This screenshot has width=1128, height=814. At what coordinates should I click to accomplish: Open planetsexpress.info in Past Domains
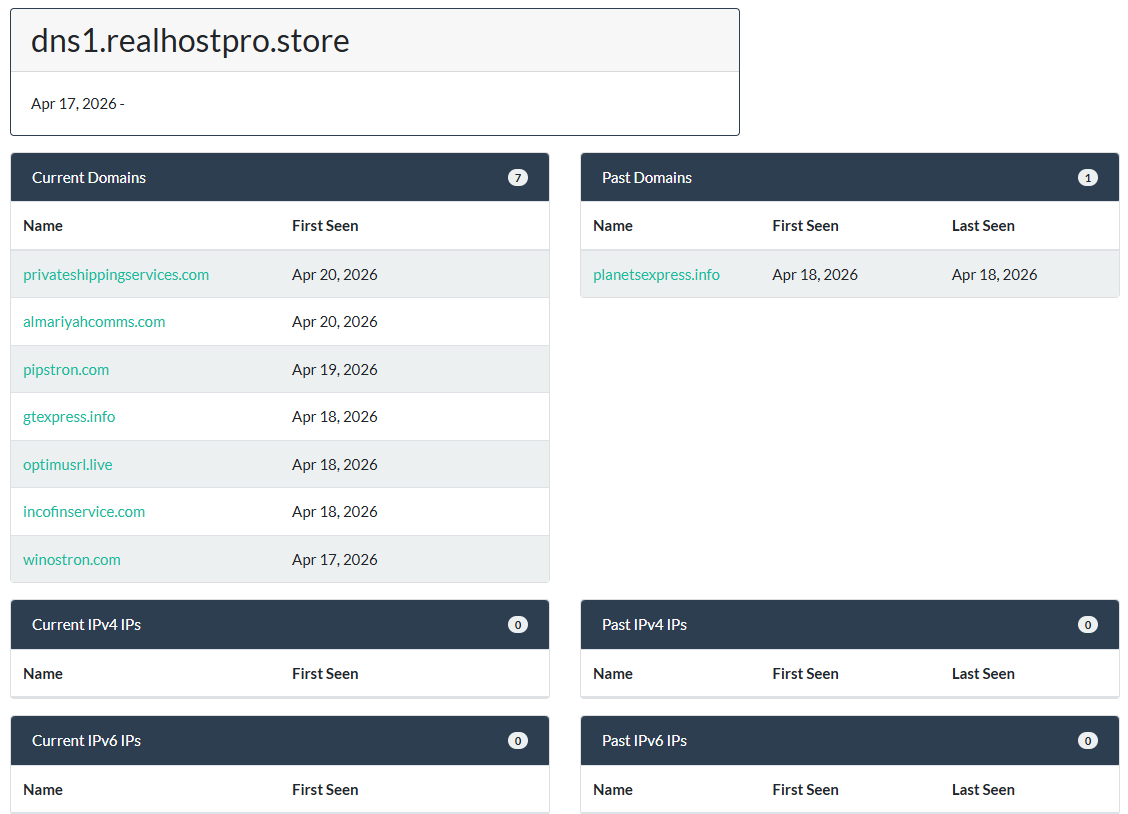(656, 274)
